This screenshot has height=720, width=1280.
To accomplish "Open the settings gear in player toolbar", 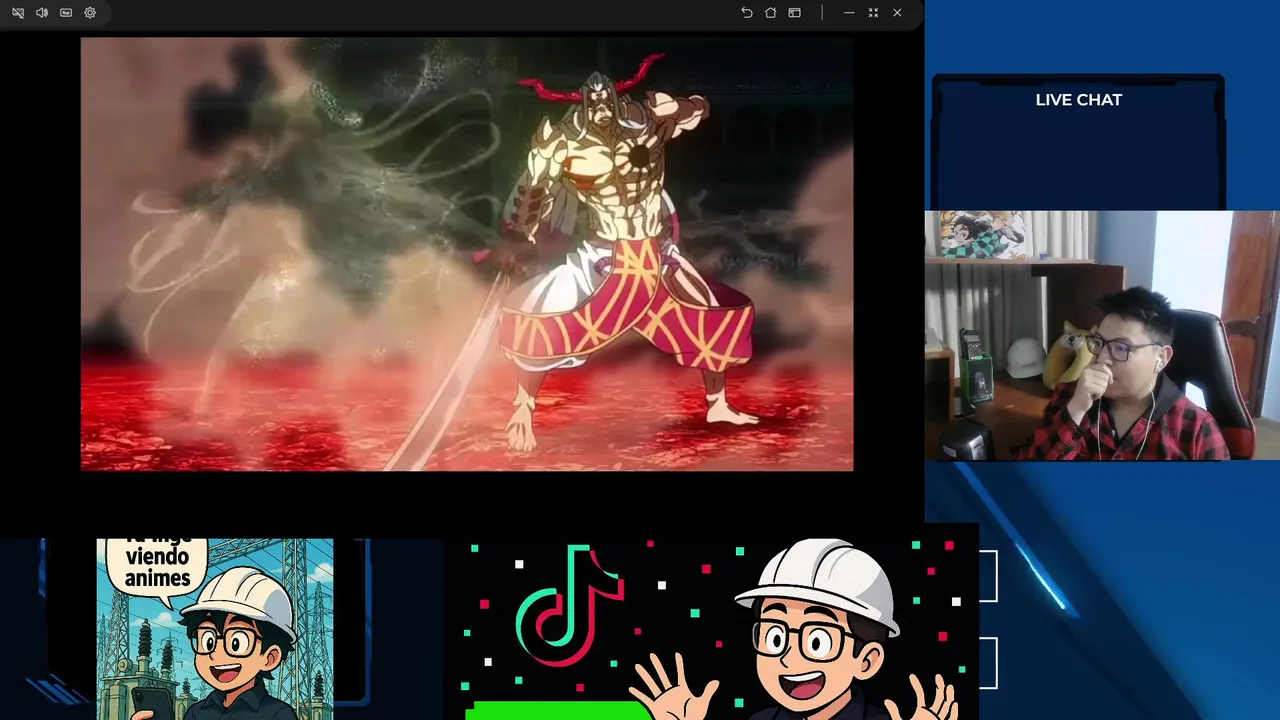I will pos(90,13).
